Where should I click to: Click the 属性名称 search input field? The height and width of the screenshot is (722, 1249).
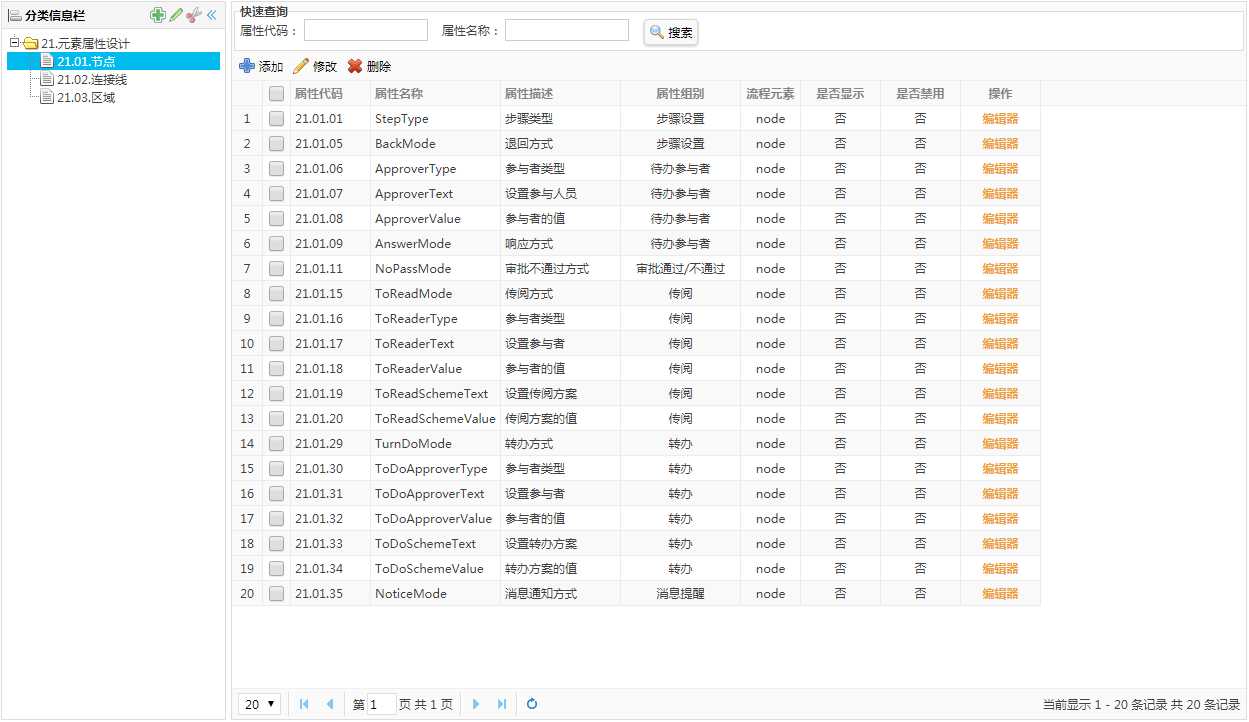(567, 30)
